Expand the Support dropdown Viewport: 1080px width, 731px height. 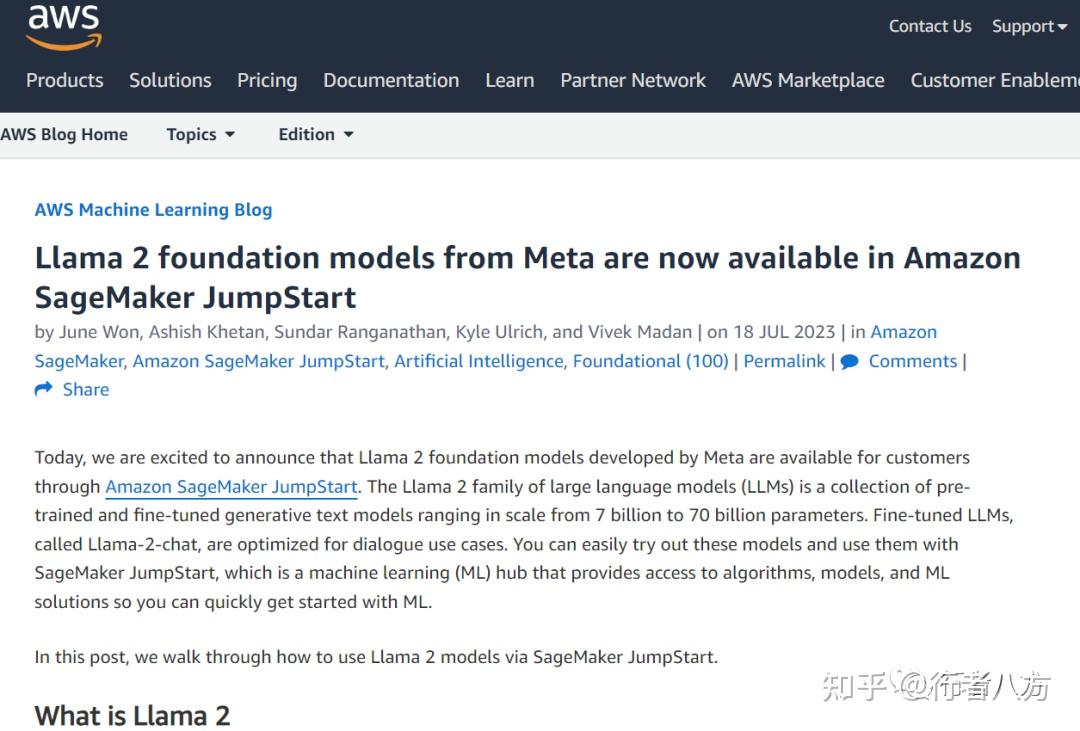click(x=1029, y=26)
